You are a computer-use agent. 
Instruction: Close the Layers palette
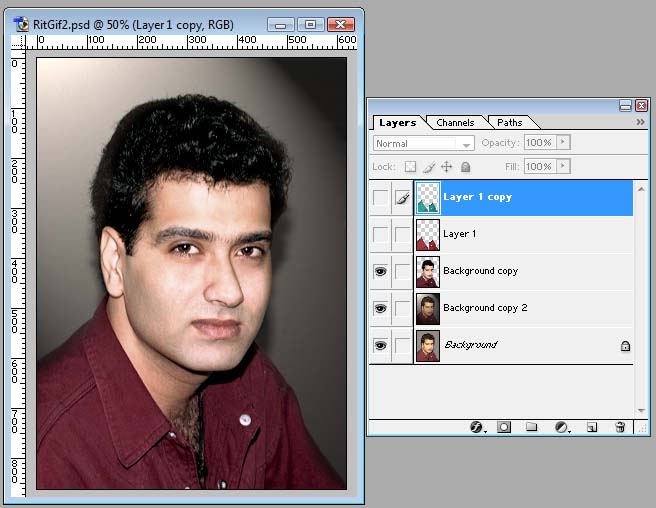641,105
